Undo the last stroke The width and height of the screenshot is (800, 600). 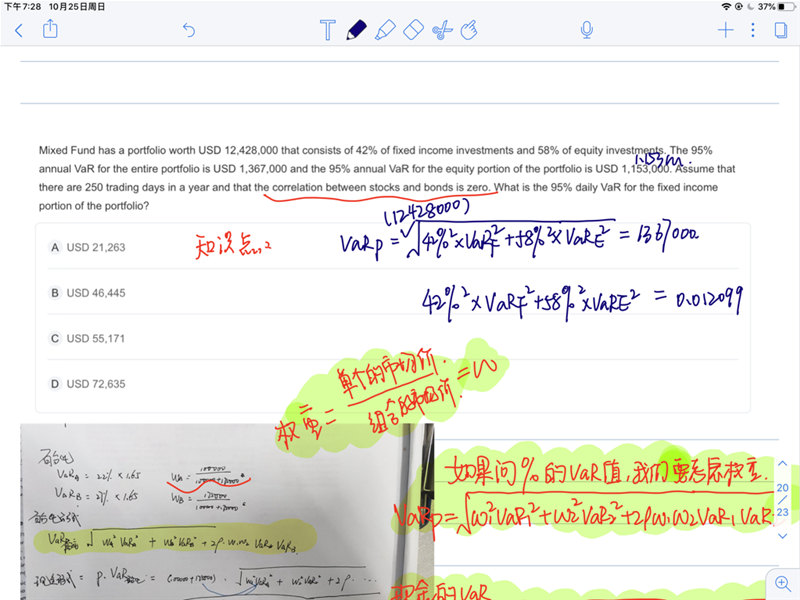(189, 30)
